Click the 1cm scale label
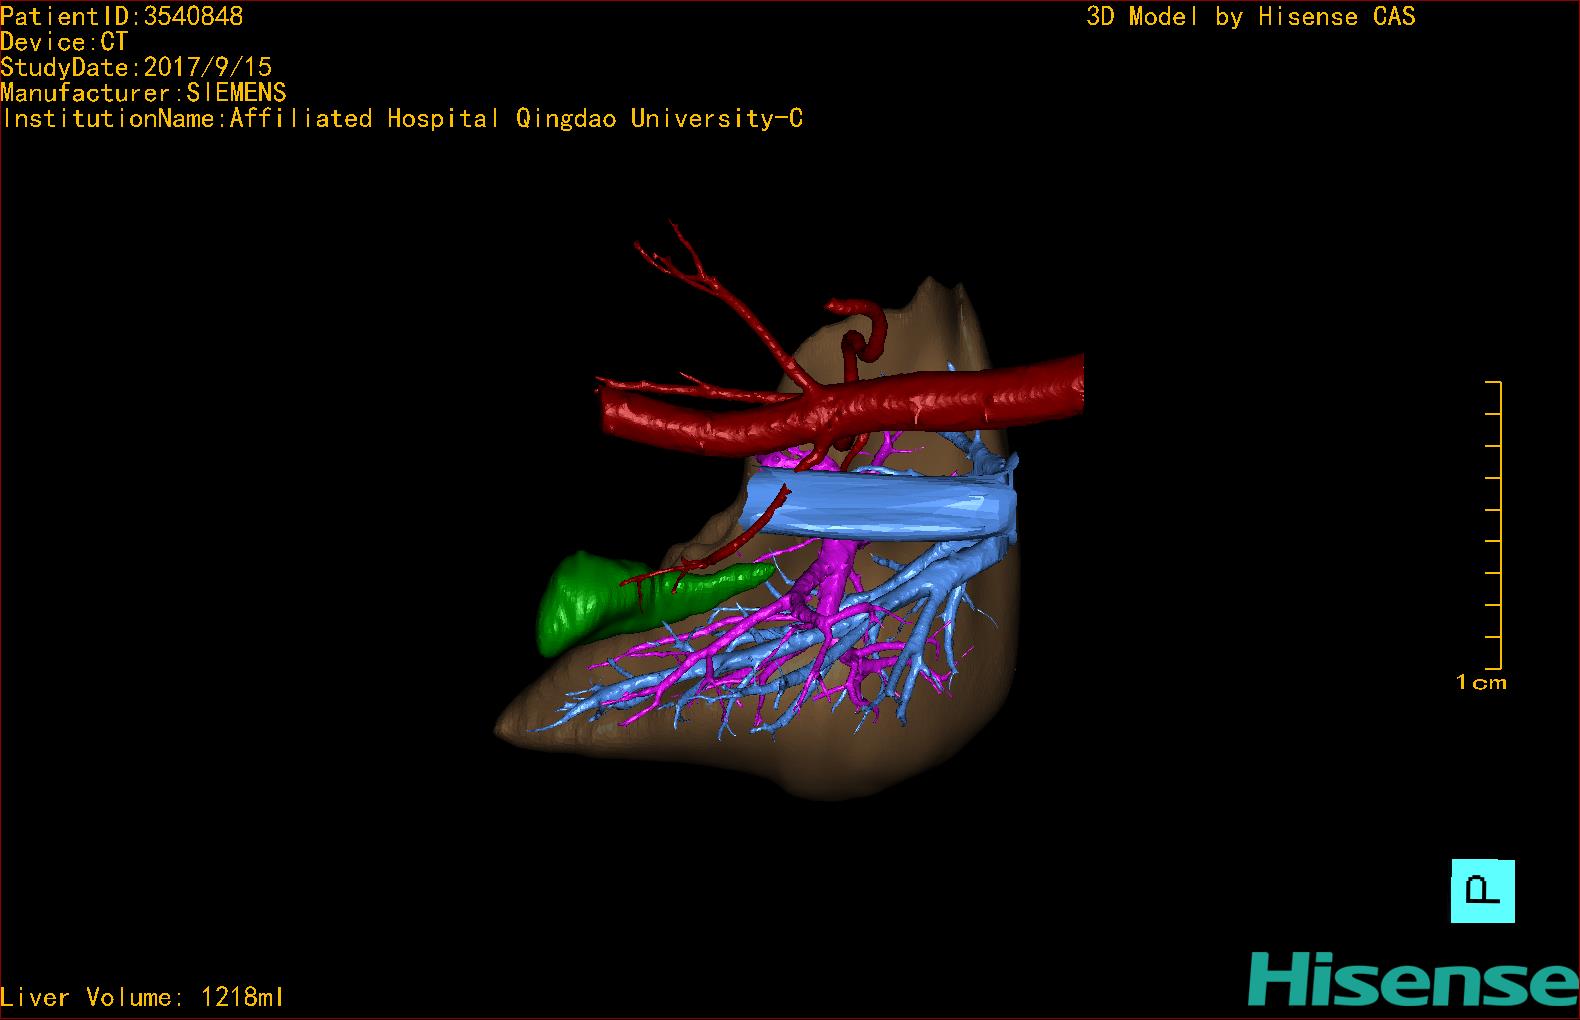This screenshot has height=1020, width=1580. [x=1481, y=683]
